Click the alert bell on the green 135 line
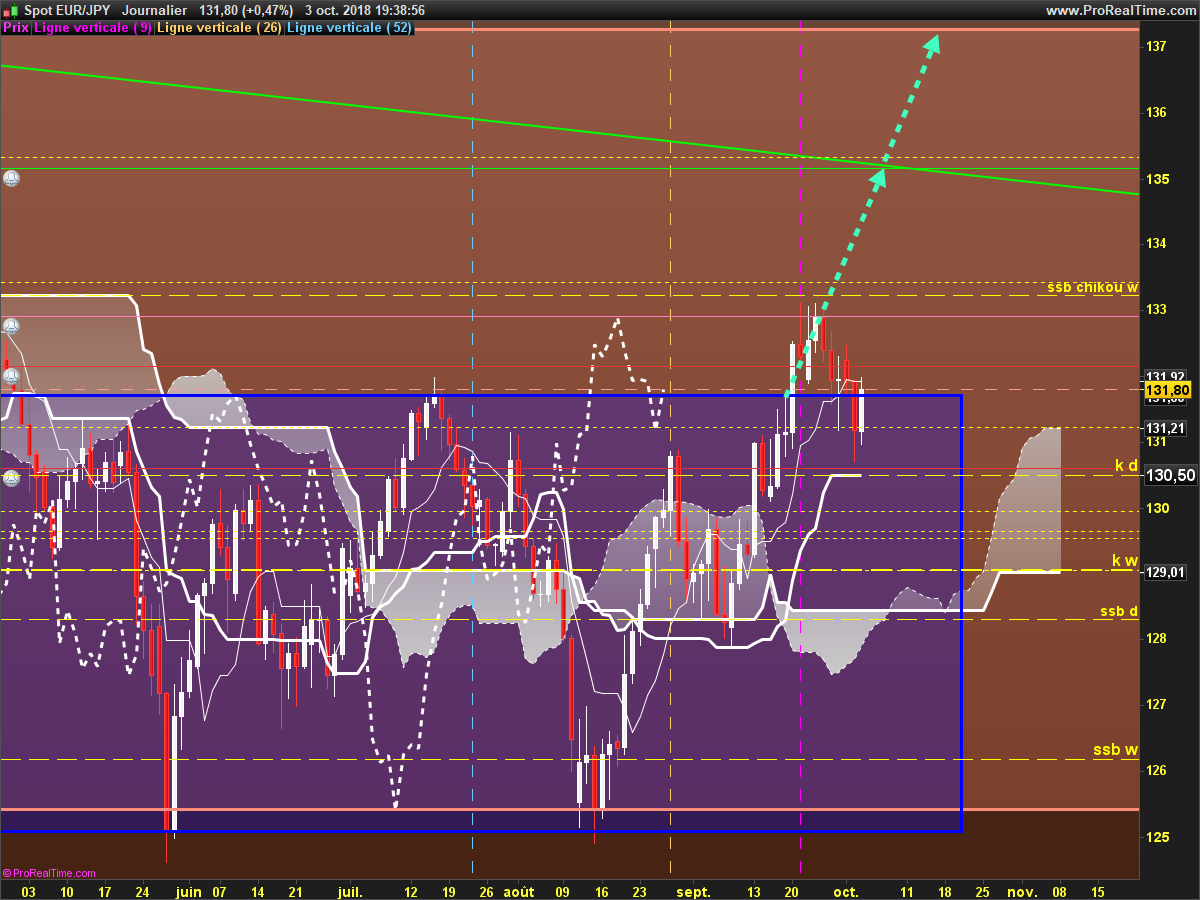Image resolution: width=1200 pixels, height=900 pixels. pyautogui.click(x=11, y=179)
